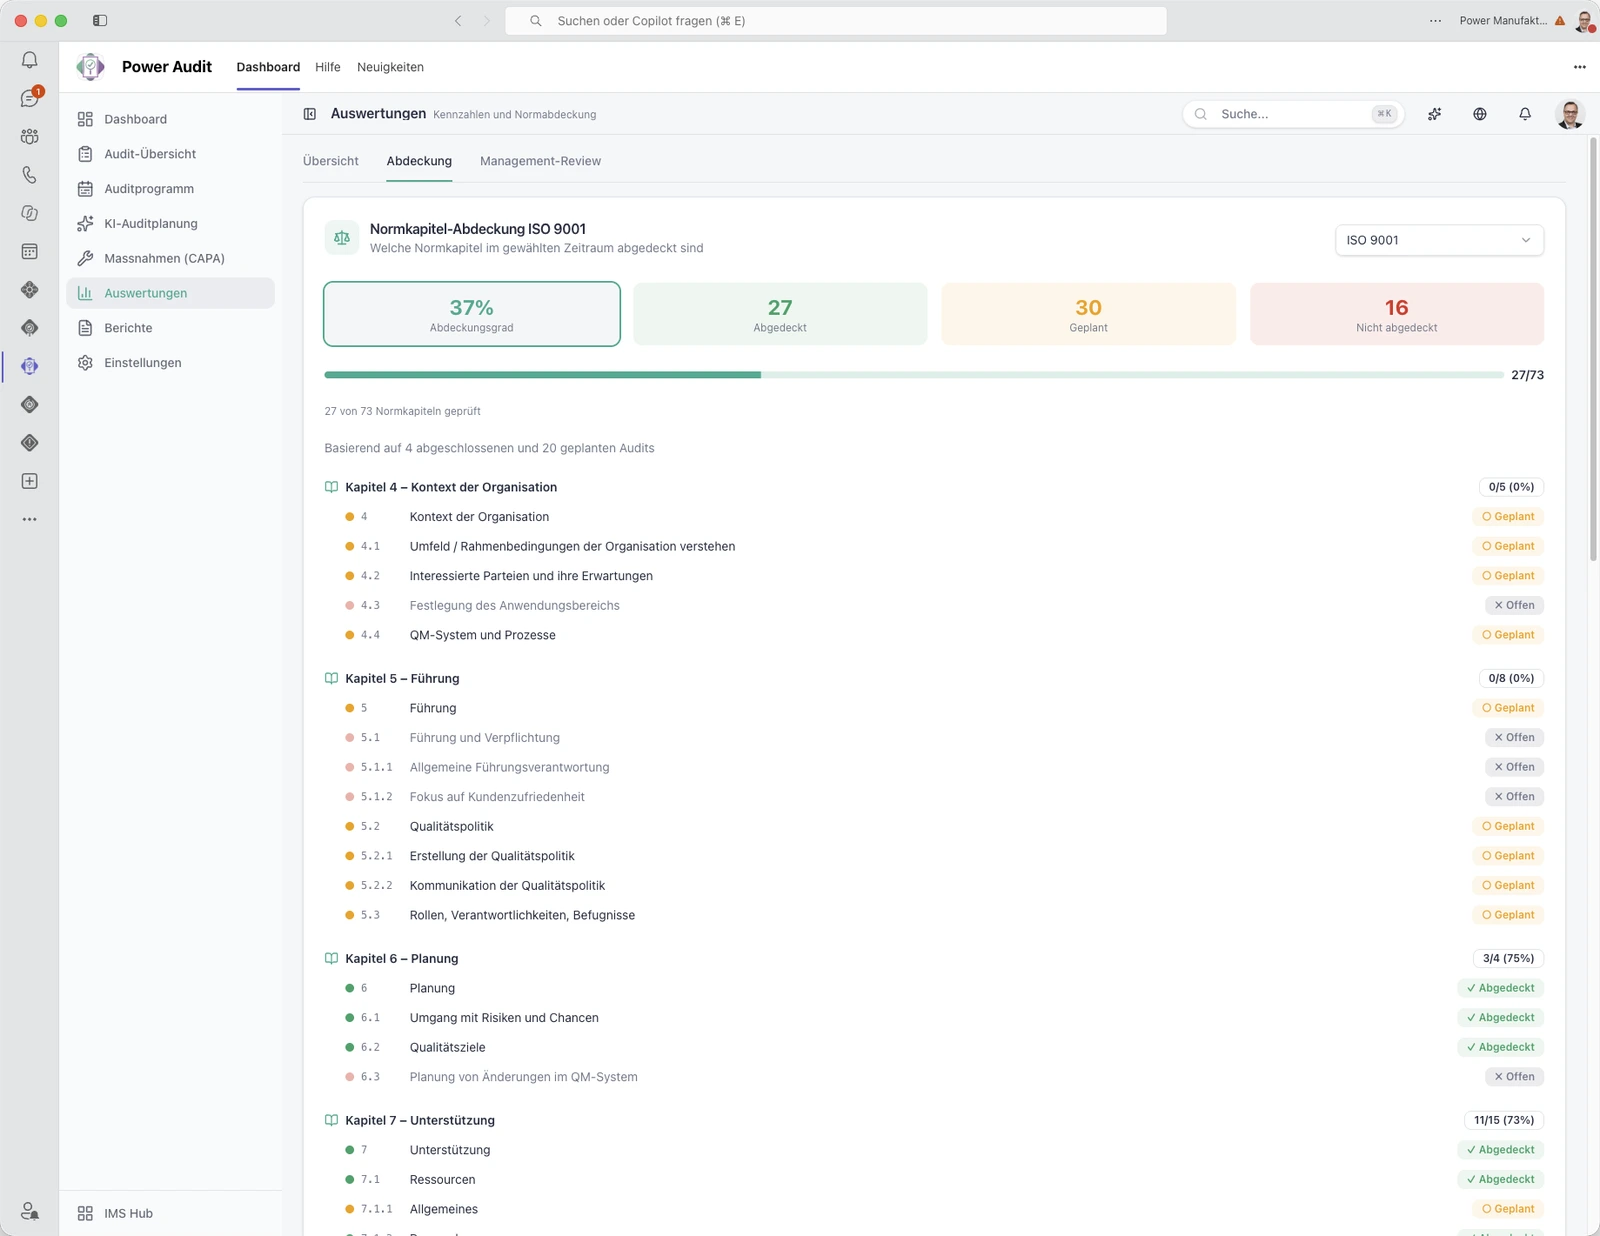The width and height of the screenshot is (1600, 1236).
Task: Open Calls phone icon in rail
Action: pos(30,175)
